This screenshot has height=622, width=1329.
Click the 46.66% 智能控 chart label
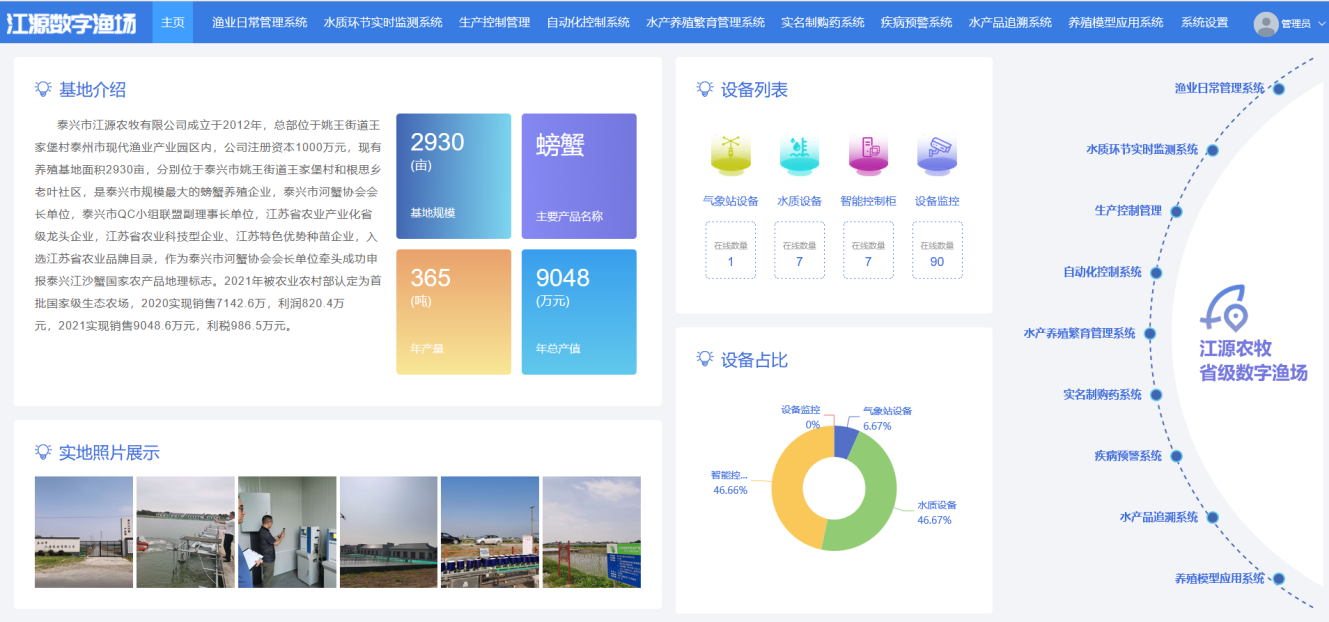(x=730, y=483)
